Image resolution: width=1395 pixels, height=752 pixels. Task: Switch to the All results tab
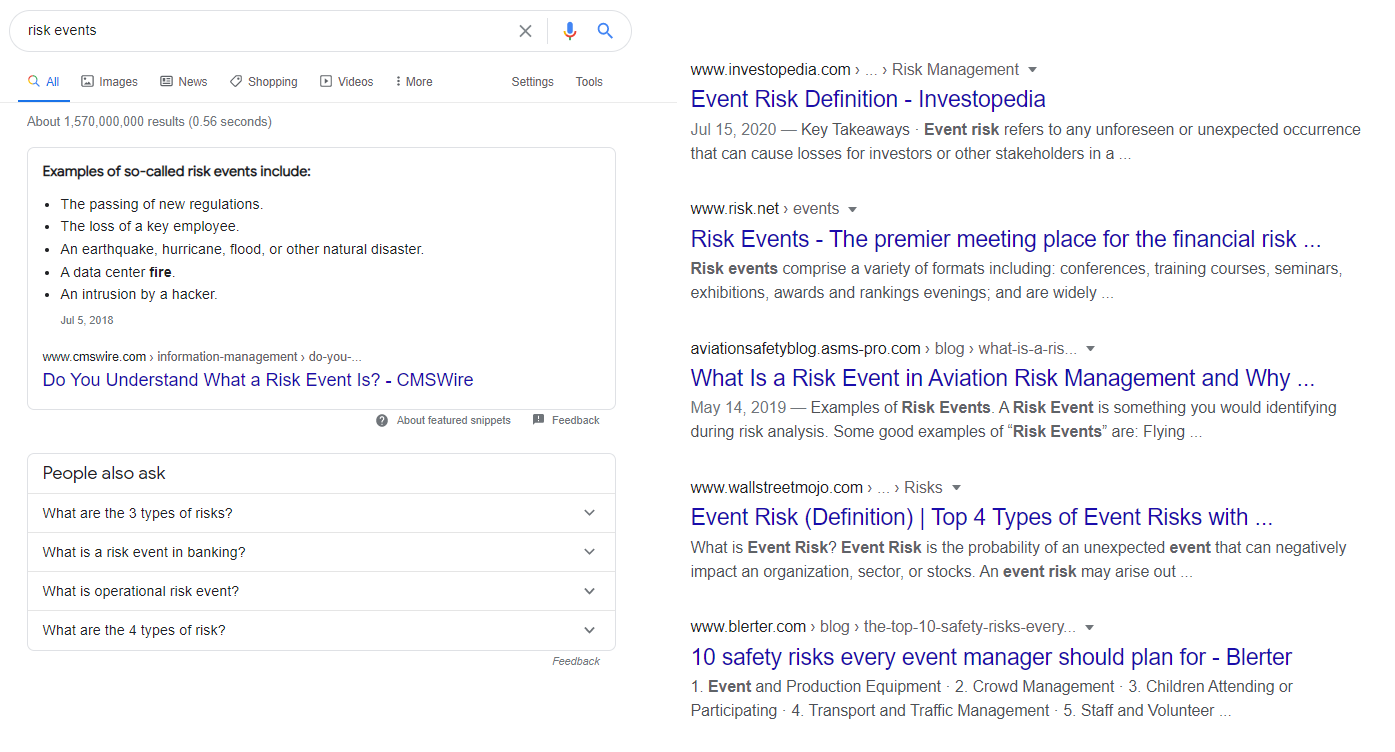point(44,82)
